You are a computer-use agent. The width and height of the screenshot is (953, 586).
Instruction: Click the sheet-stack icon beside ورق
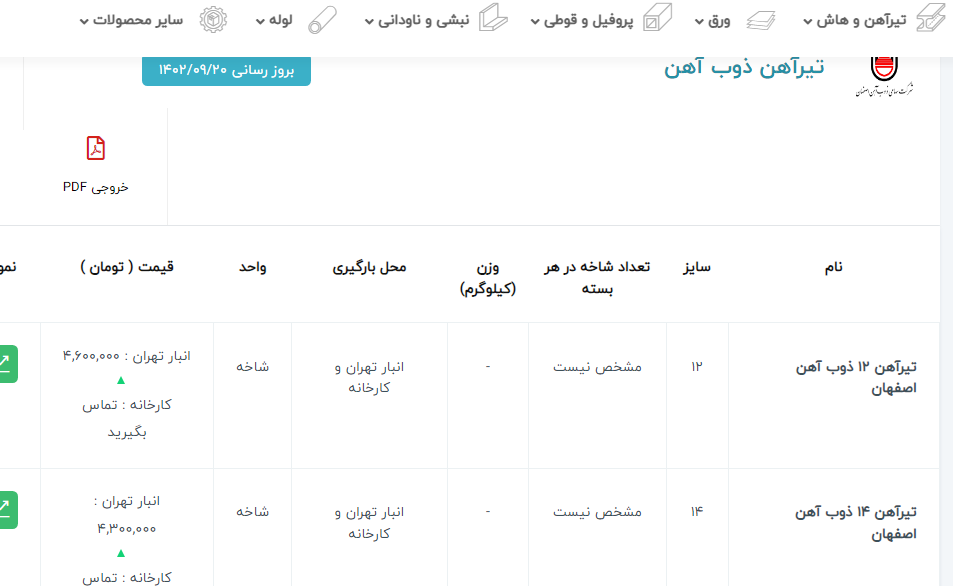(x=760, y=19)
